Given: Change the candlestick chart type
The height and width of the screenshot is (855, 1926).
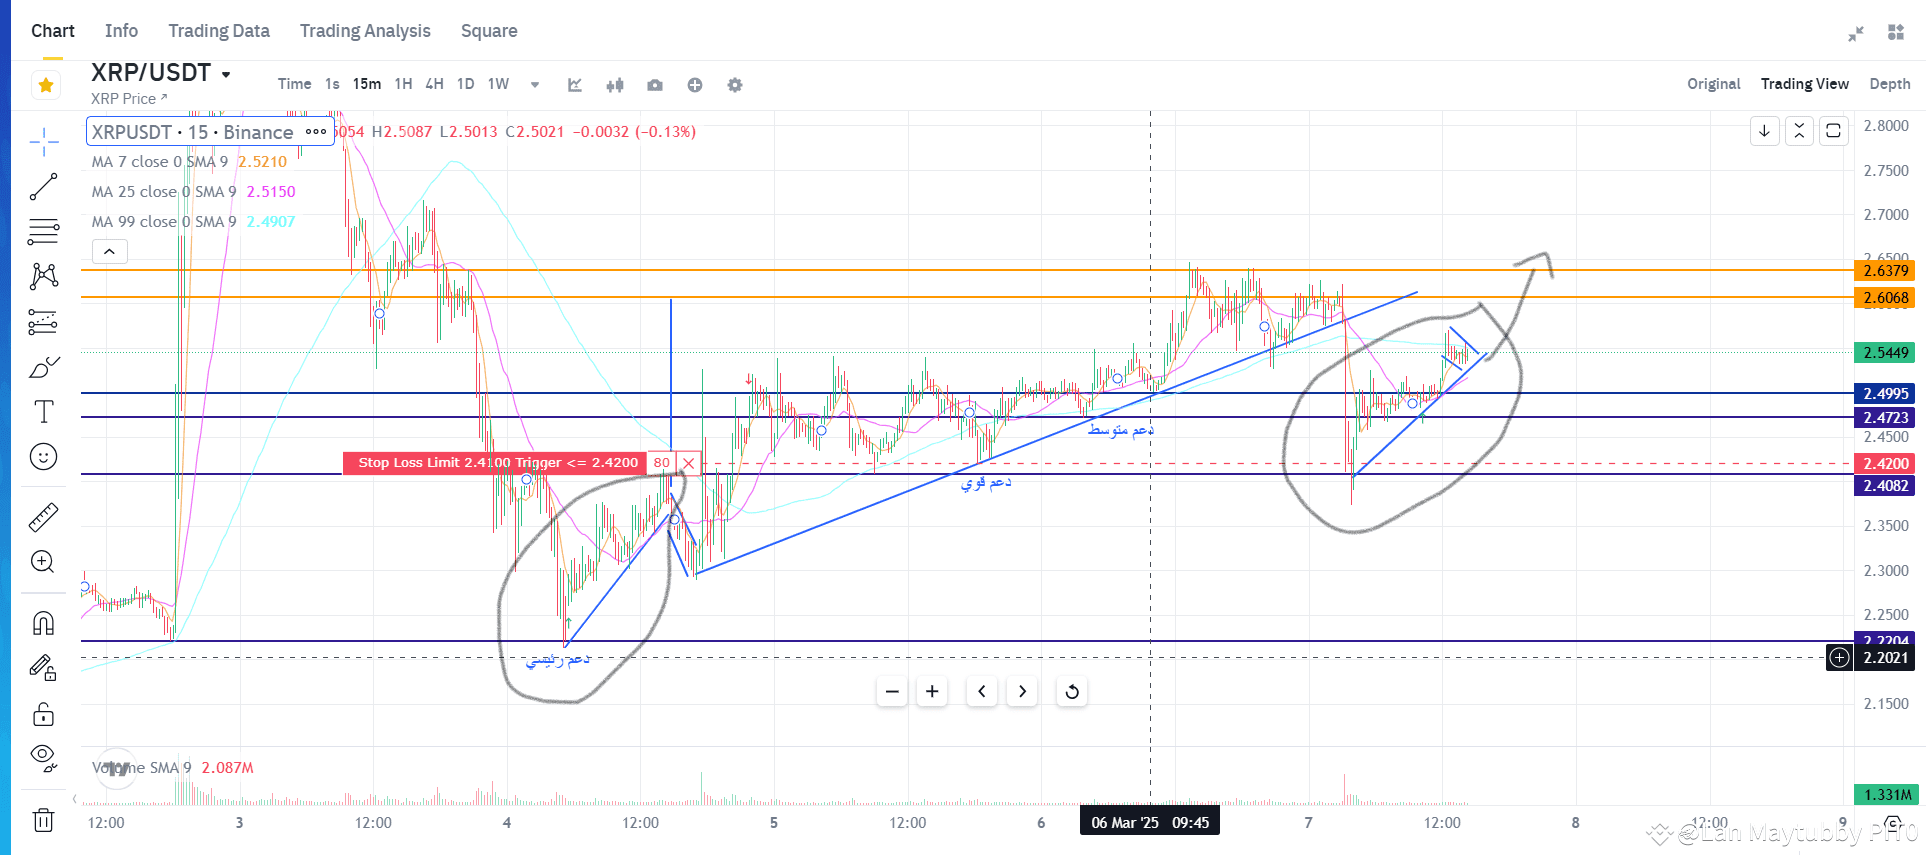Looking at the screenshot, I should click(615, 85).
